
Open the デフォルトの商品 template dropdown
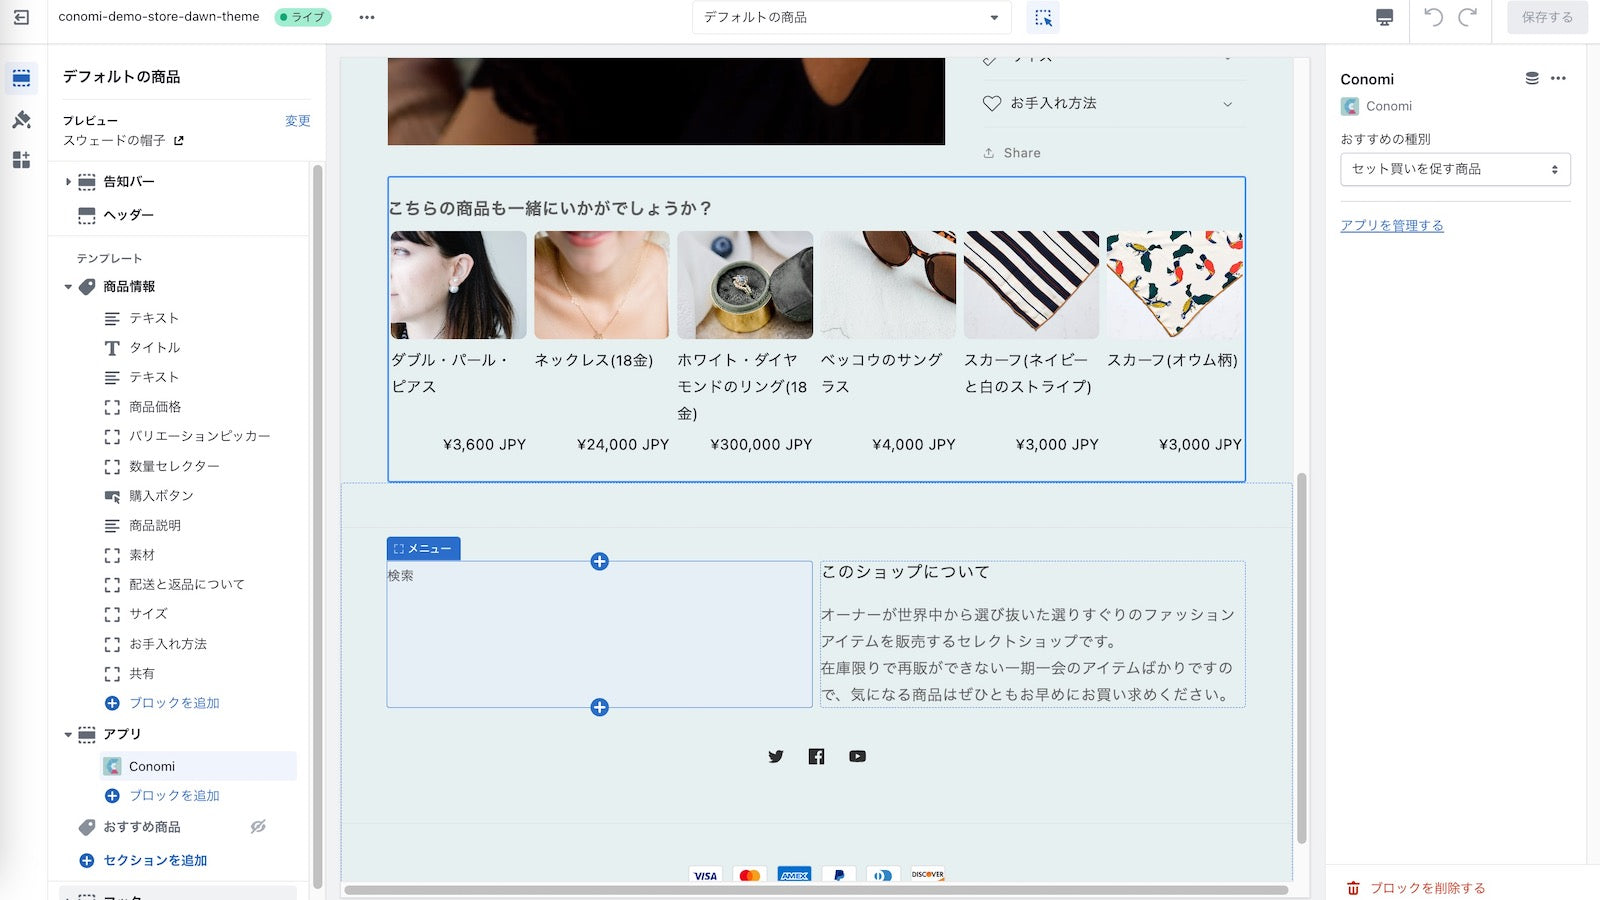point(851,17)
